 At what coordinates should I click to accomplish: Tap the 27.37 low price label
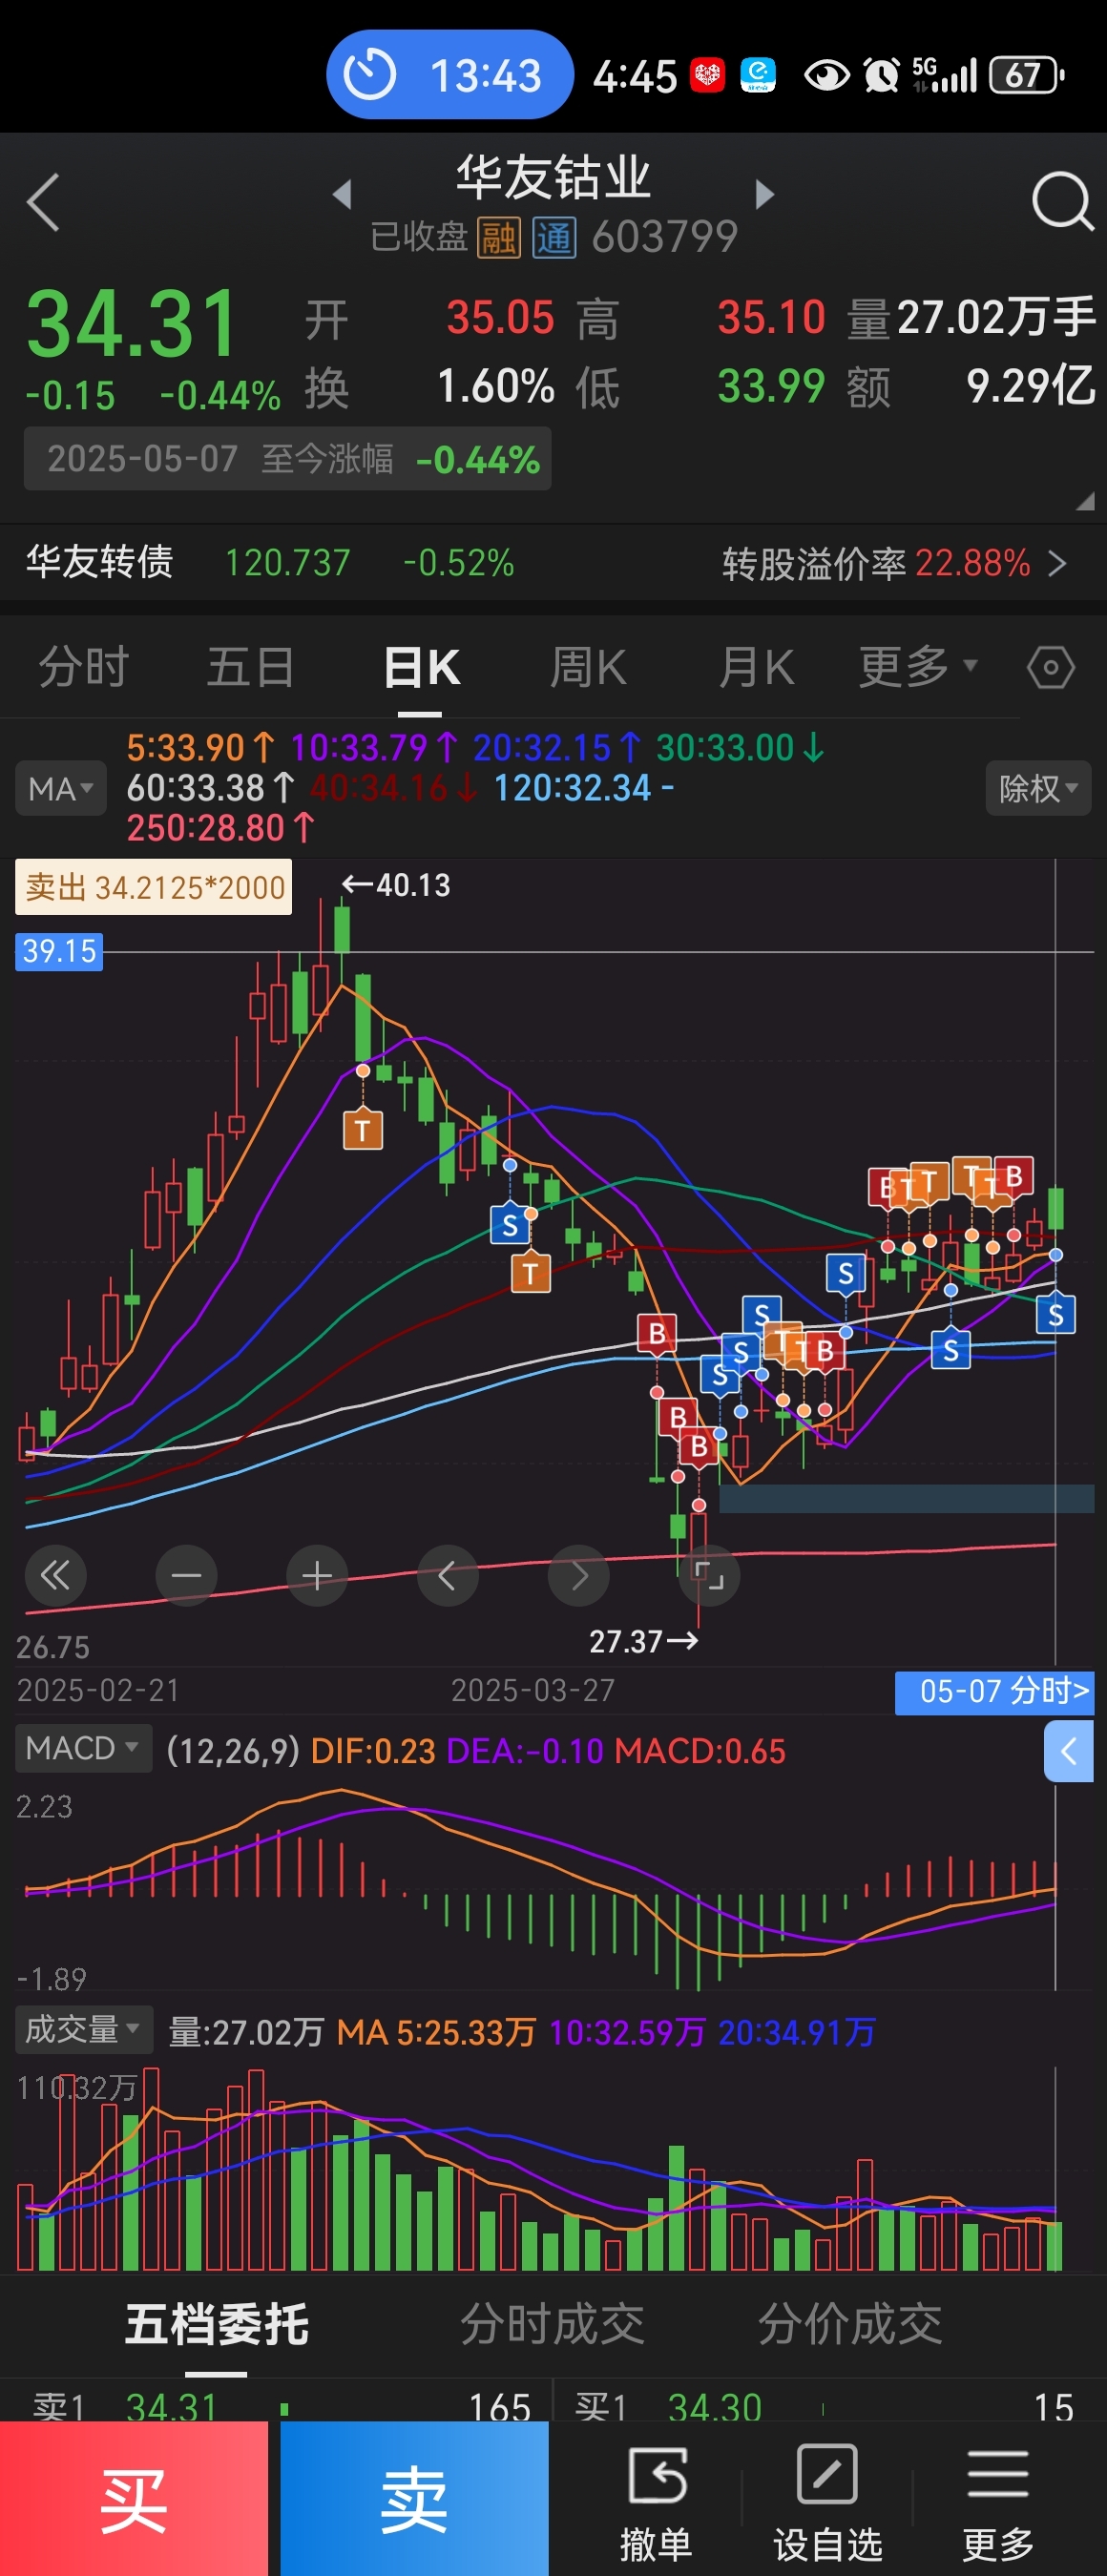pos(644,1641)
